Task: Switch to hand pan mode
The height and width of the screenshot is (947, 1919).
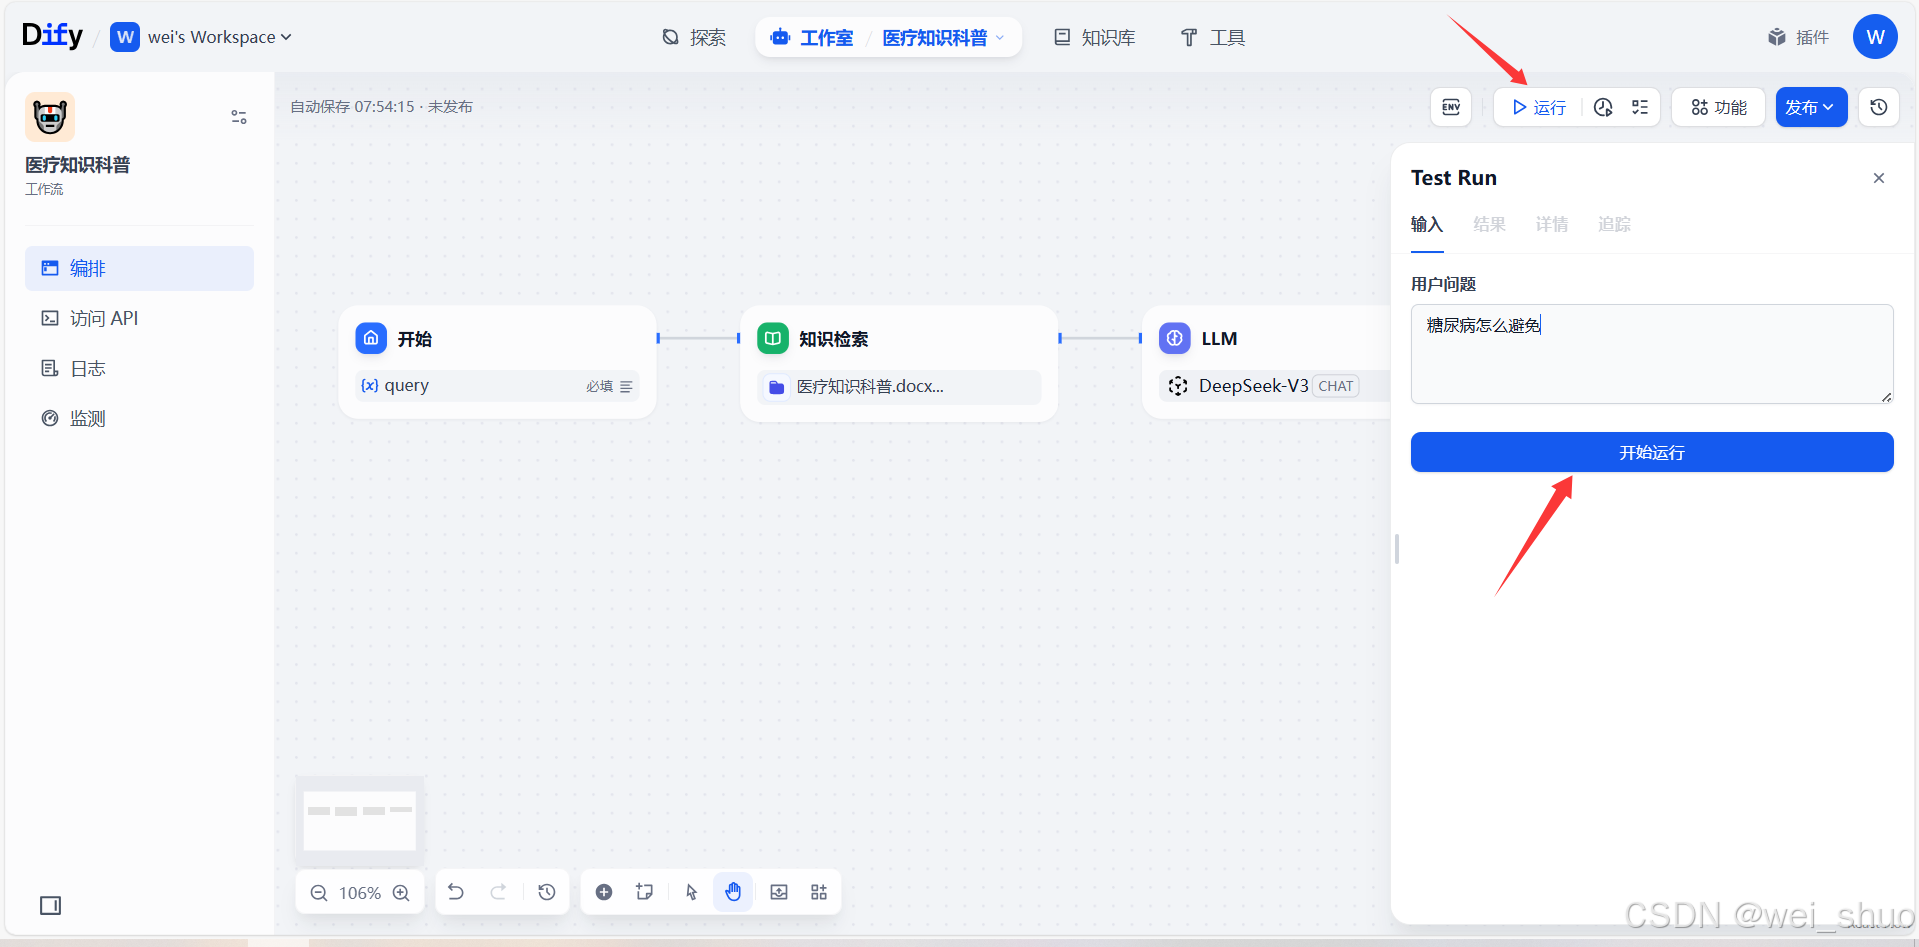Action: (x=733, y=892)
